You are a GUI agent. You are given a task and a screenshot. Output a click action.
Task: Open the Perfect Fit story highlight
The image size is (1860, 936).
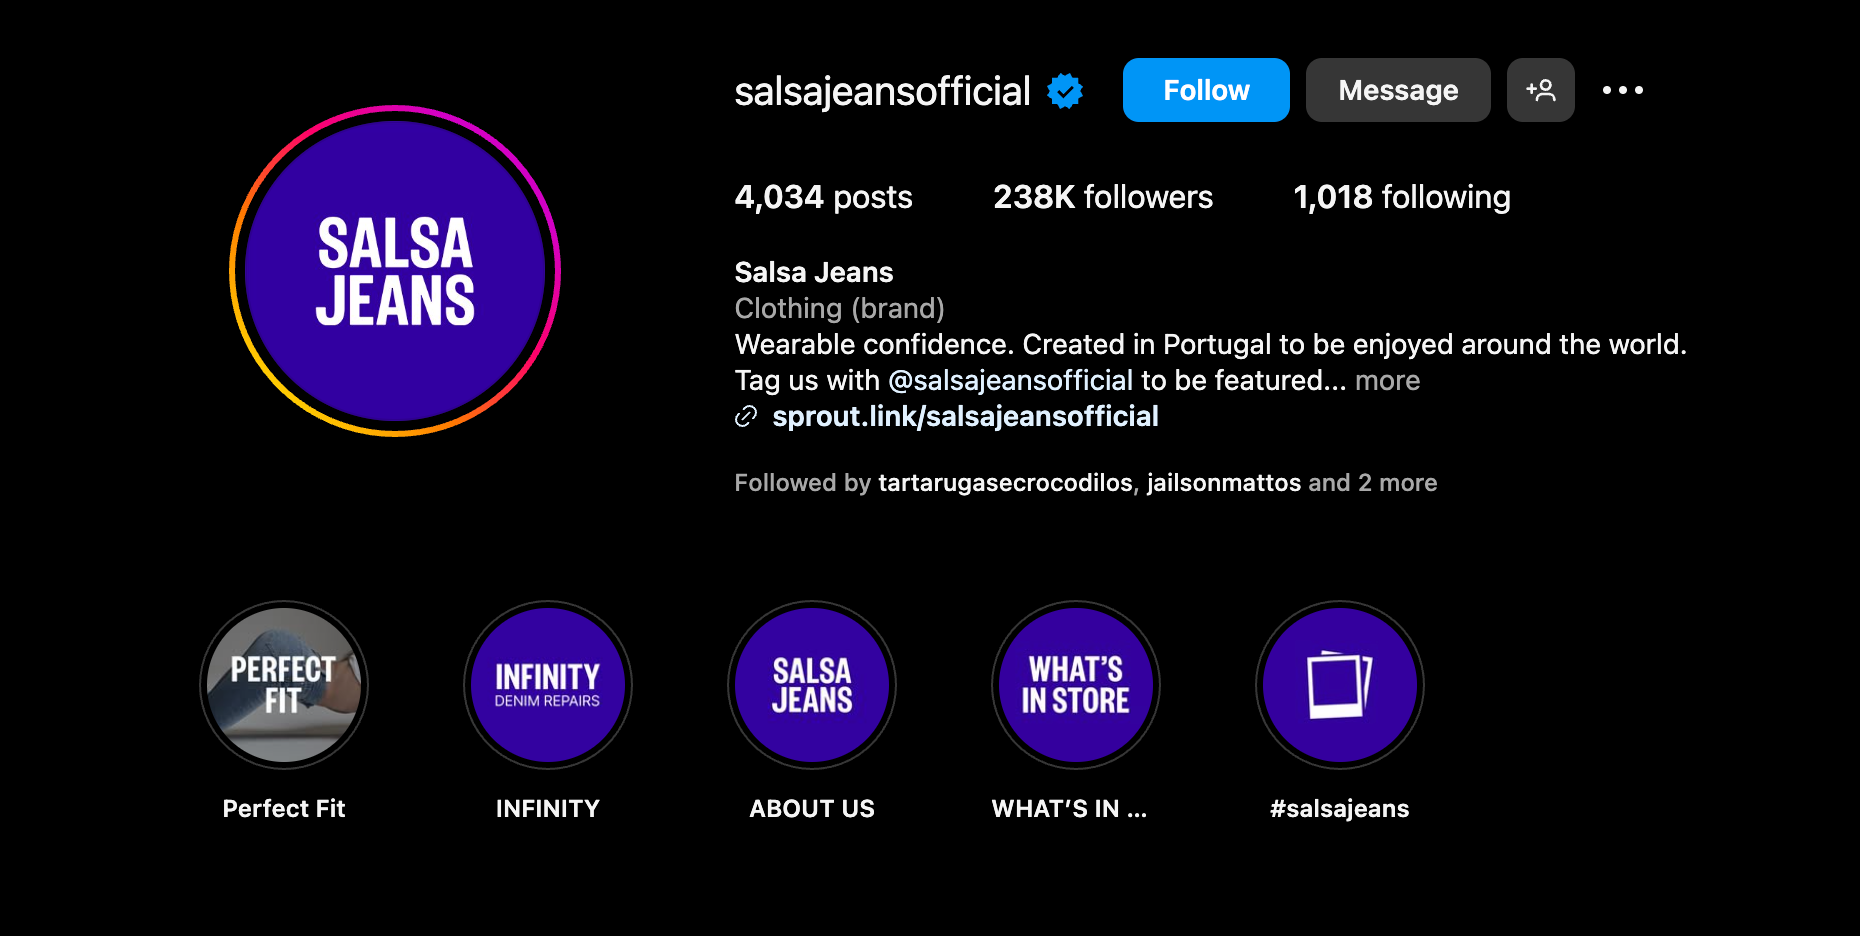tap(284, 685)
